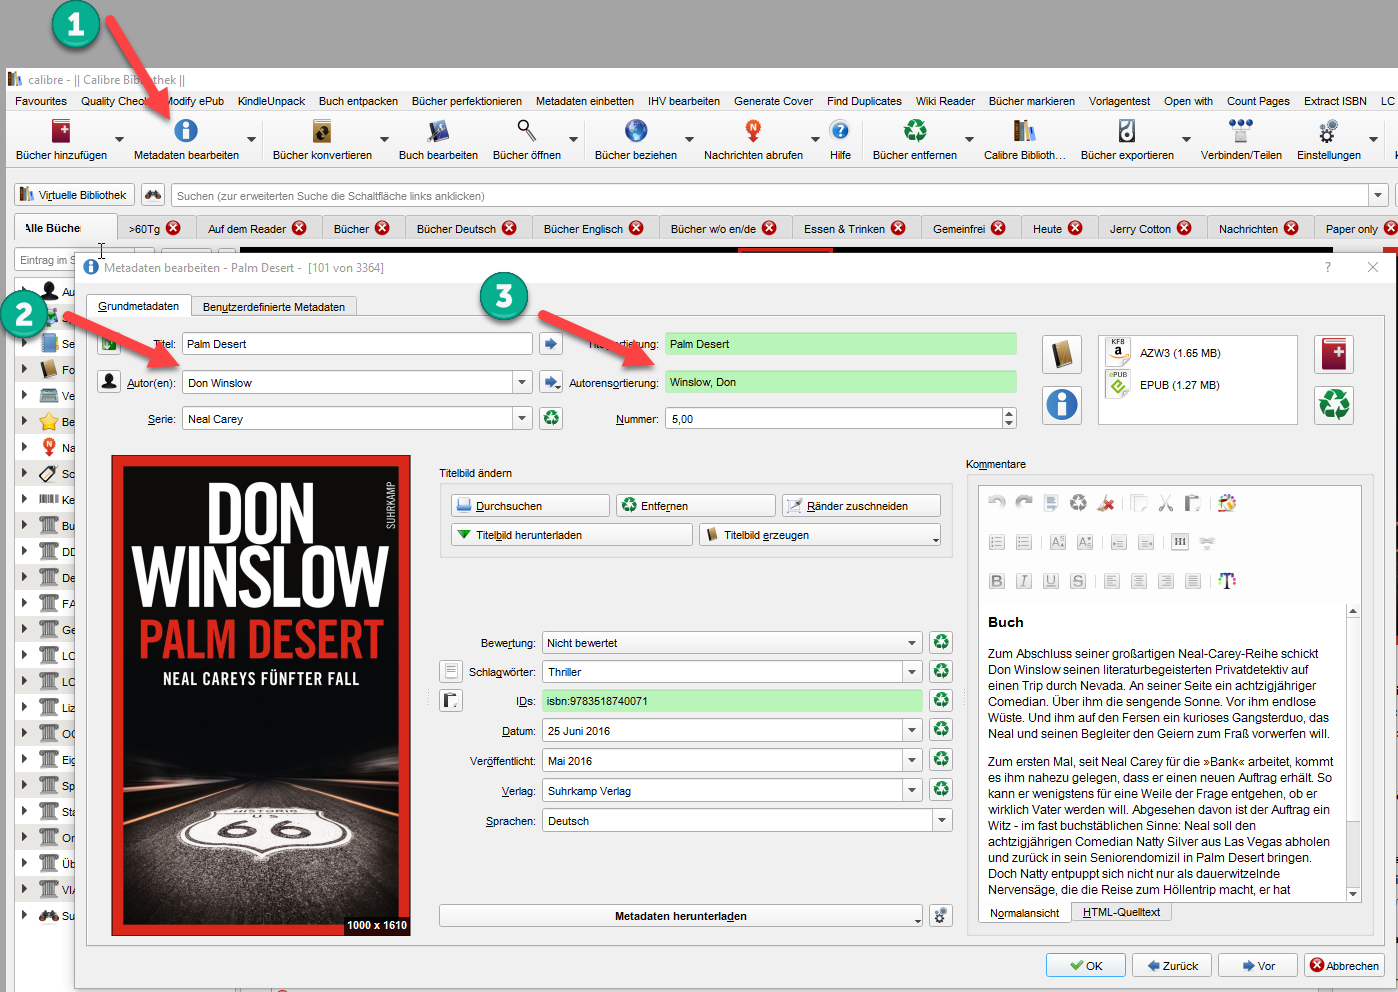Click the blue arrow next to the Autor(en) field
This screenshot has height=992, width=1398.
coord(551,382)
